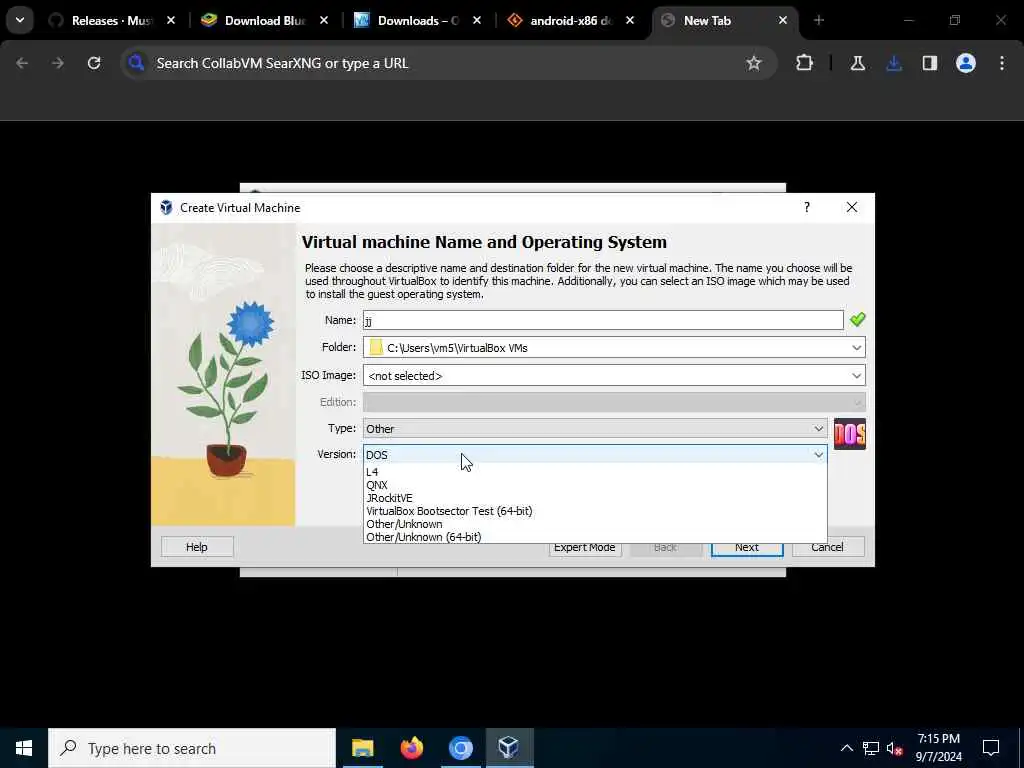
Task: Click the network status tray icon
Action: (871, 748)
